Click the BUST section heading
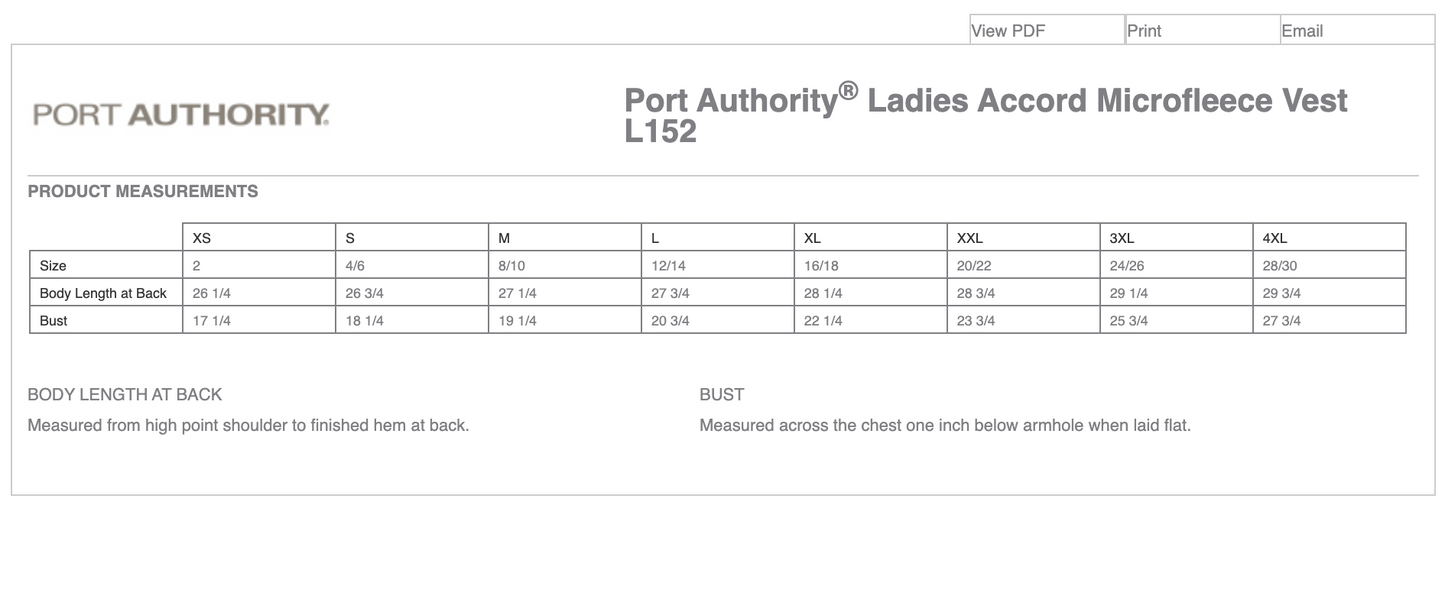This screenshot has width=1445, height=599. click(721, 394)
